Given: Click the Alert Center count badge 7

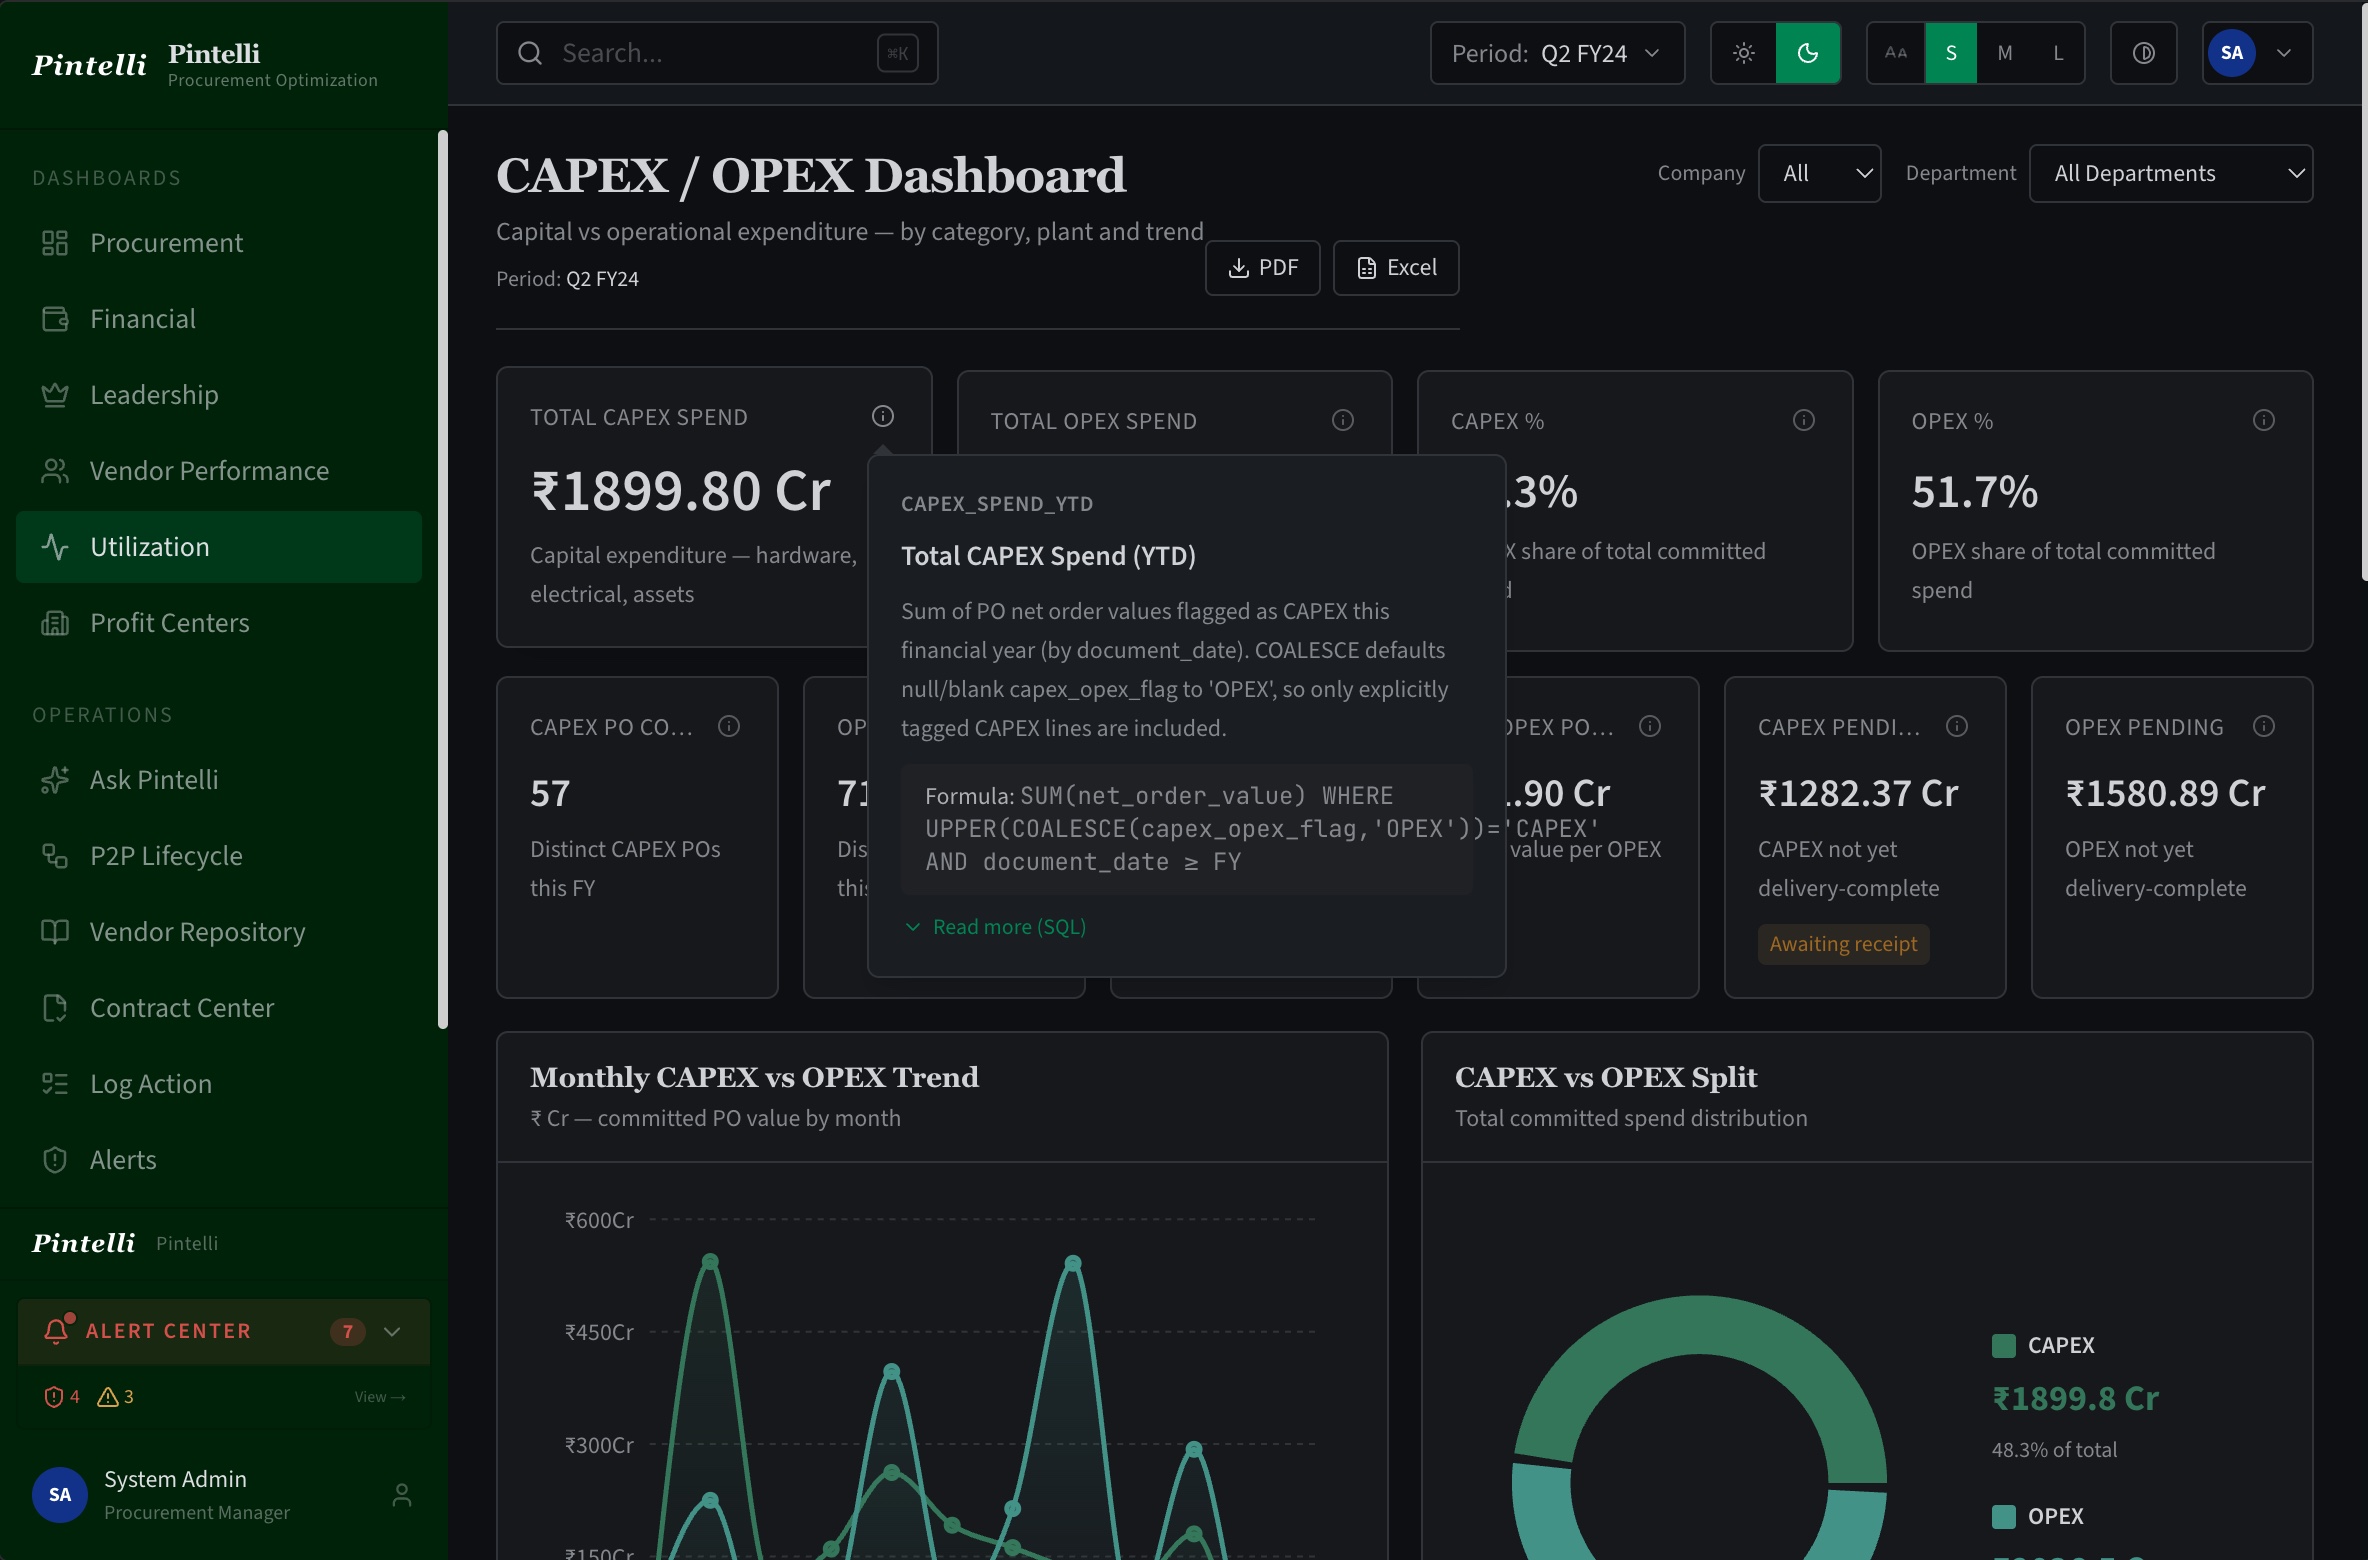Looking at the screenshot, I should click(348, 1332).
